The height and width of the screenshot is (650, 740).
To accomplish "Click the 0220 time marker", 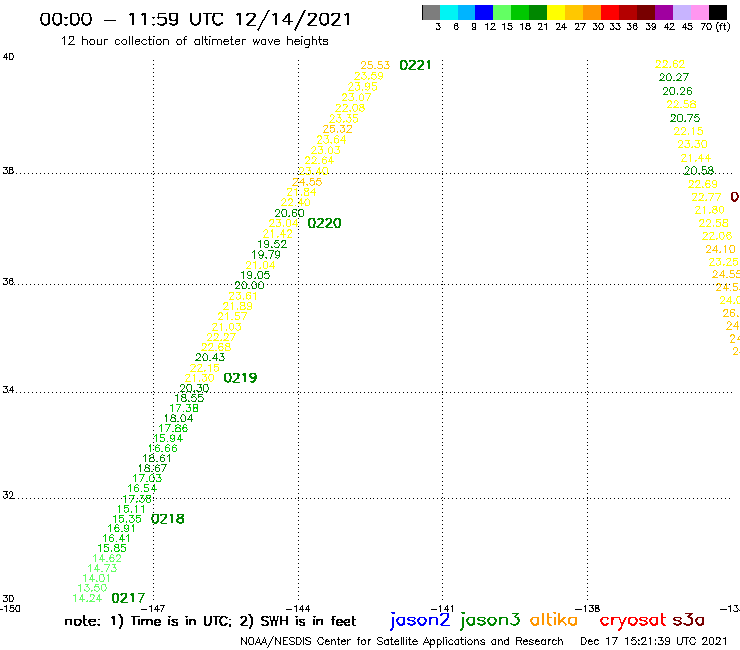I will 324,223.
